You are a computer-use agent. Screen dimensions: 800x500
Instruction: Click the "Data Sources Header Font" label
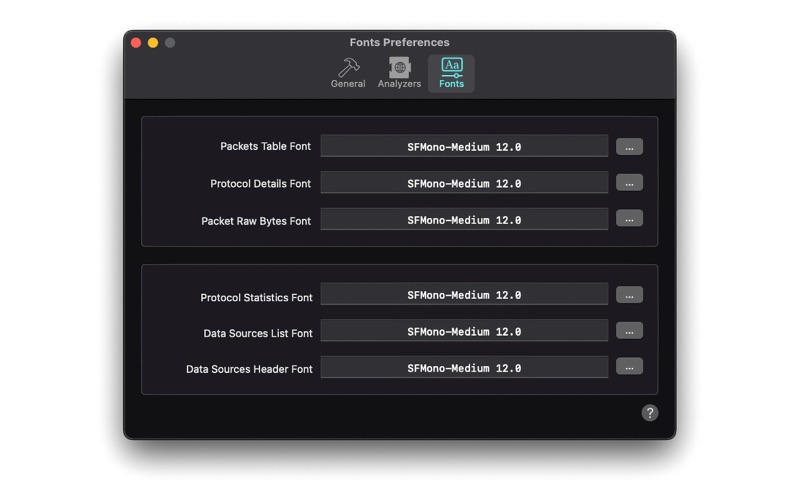[x=249, y=369]
